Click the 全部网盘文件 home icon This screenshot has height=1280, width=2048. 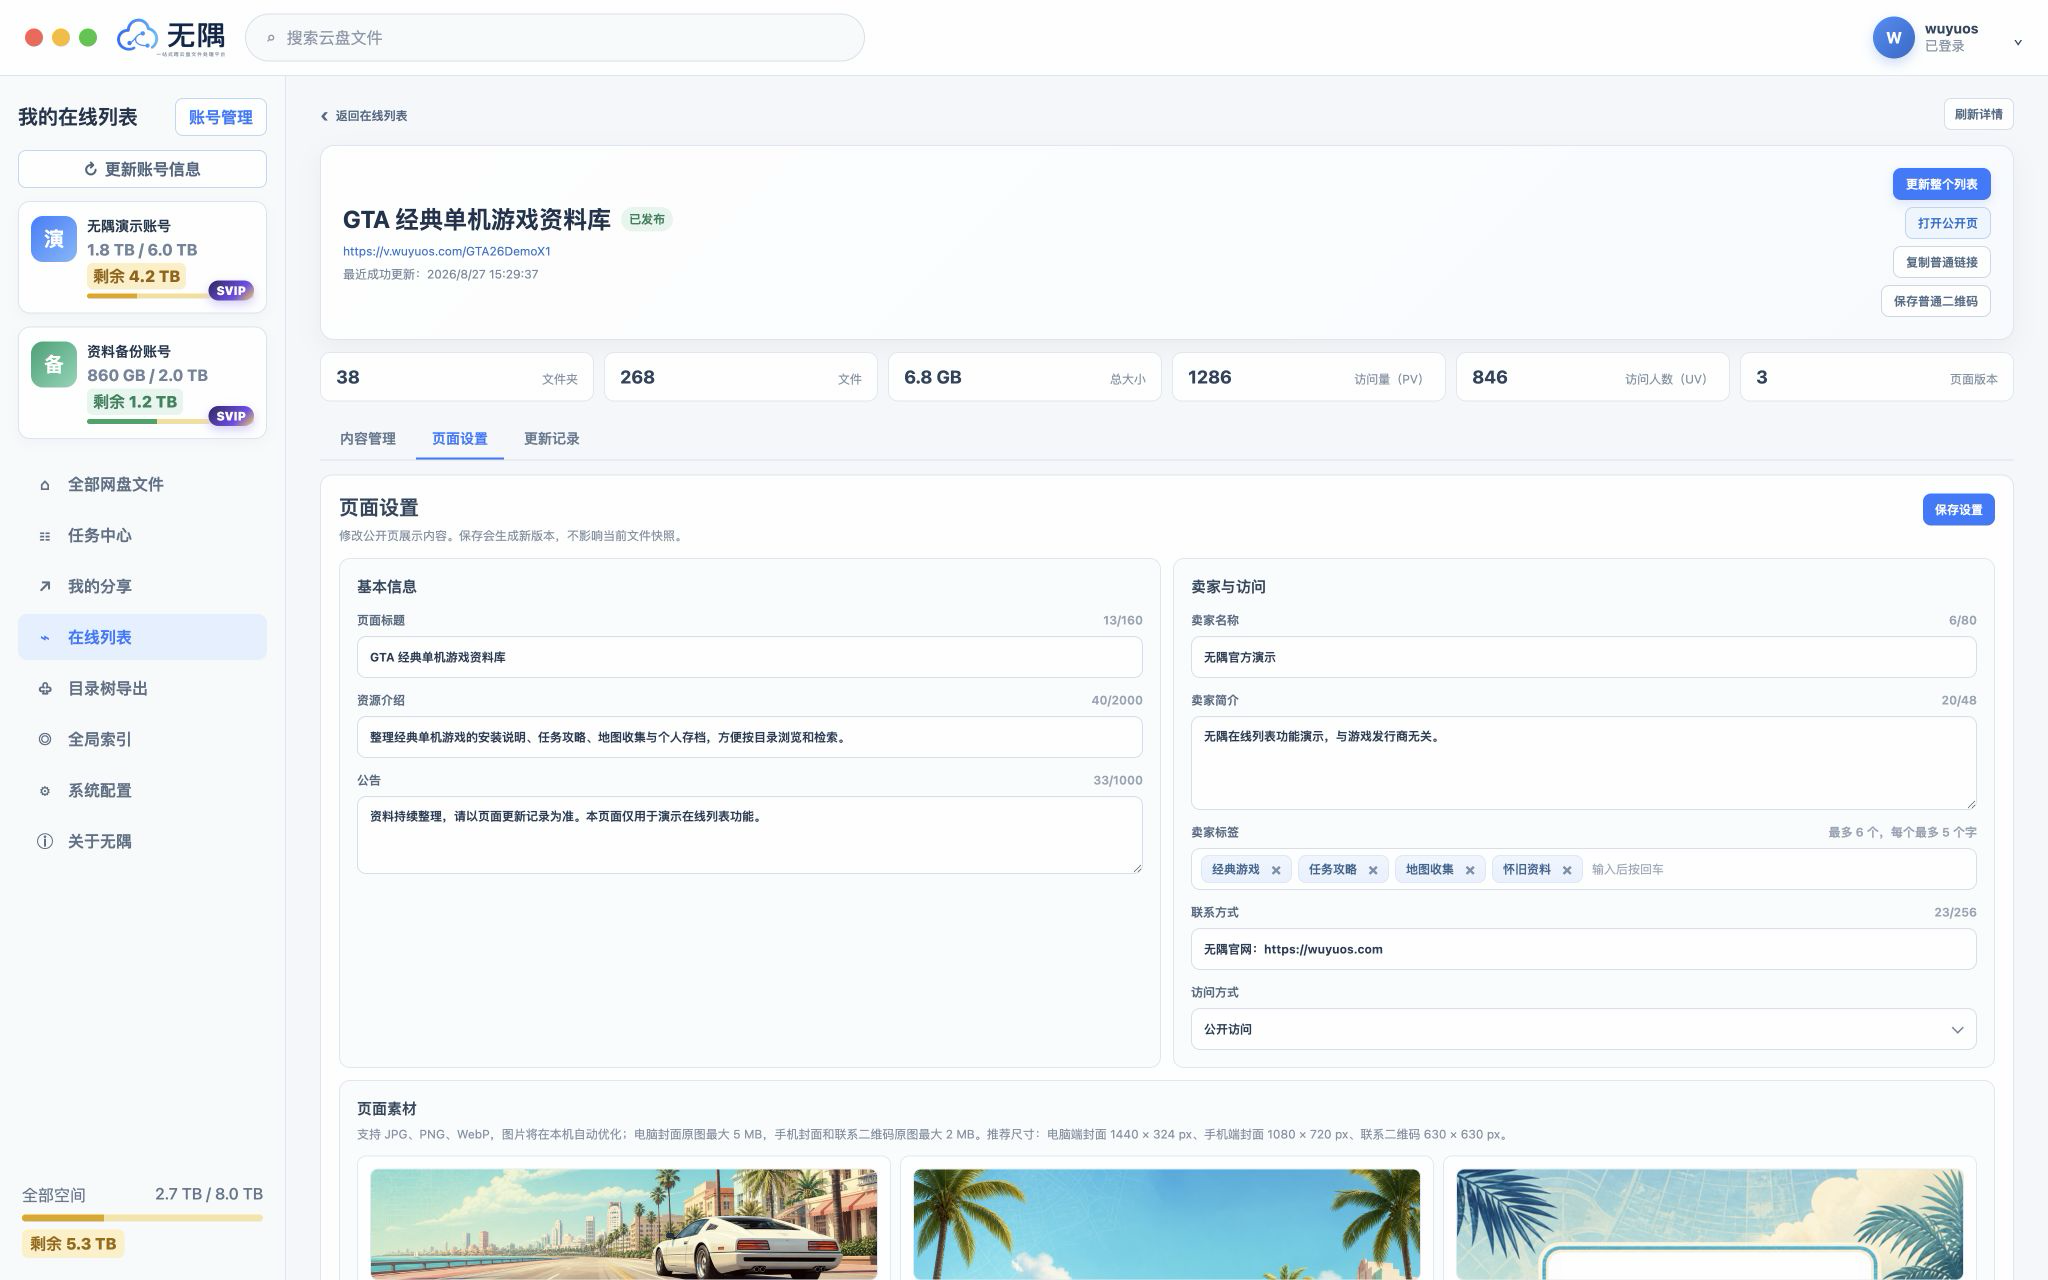click(x=45, y=485)
